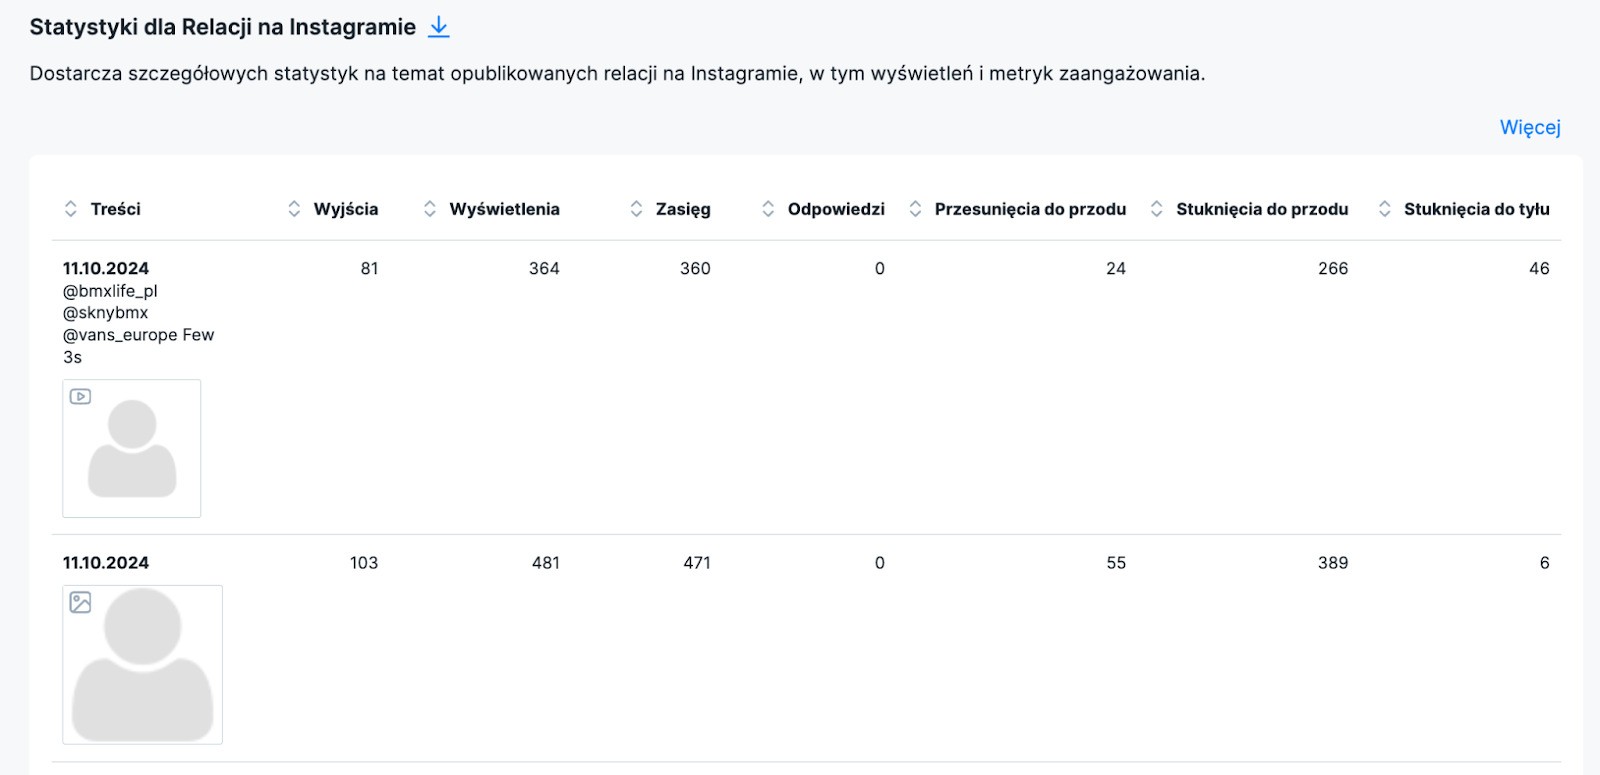The height and width of the screenshot is (775, 1600).
Task: Toggle sort icon beside Wyświetlenia
Action: pos(430,209)
